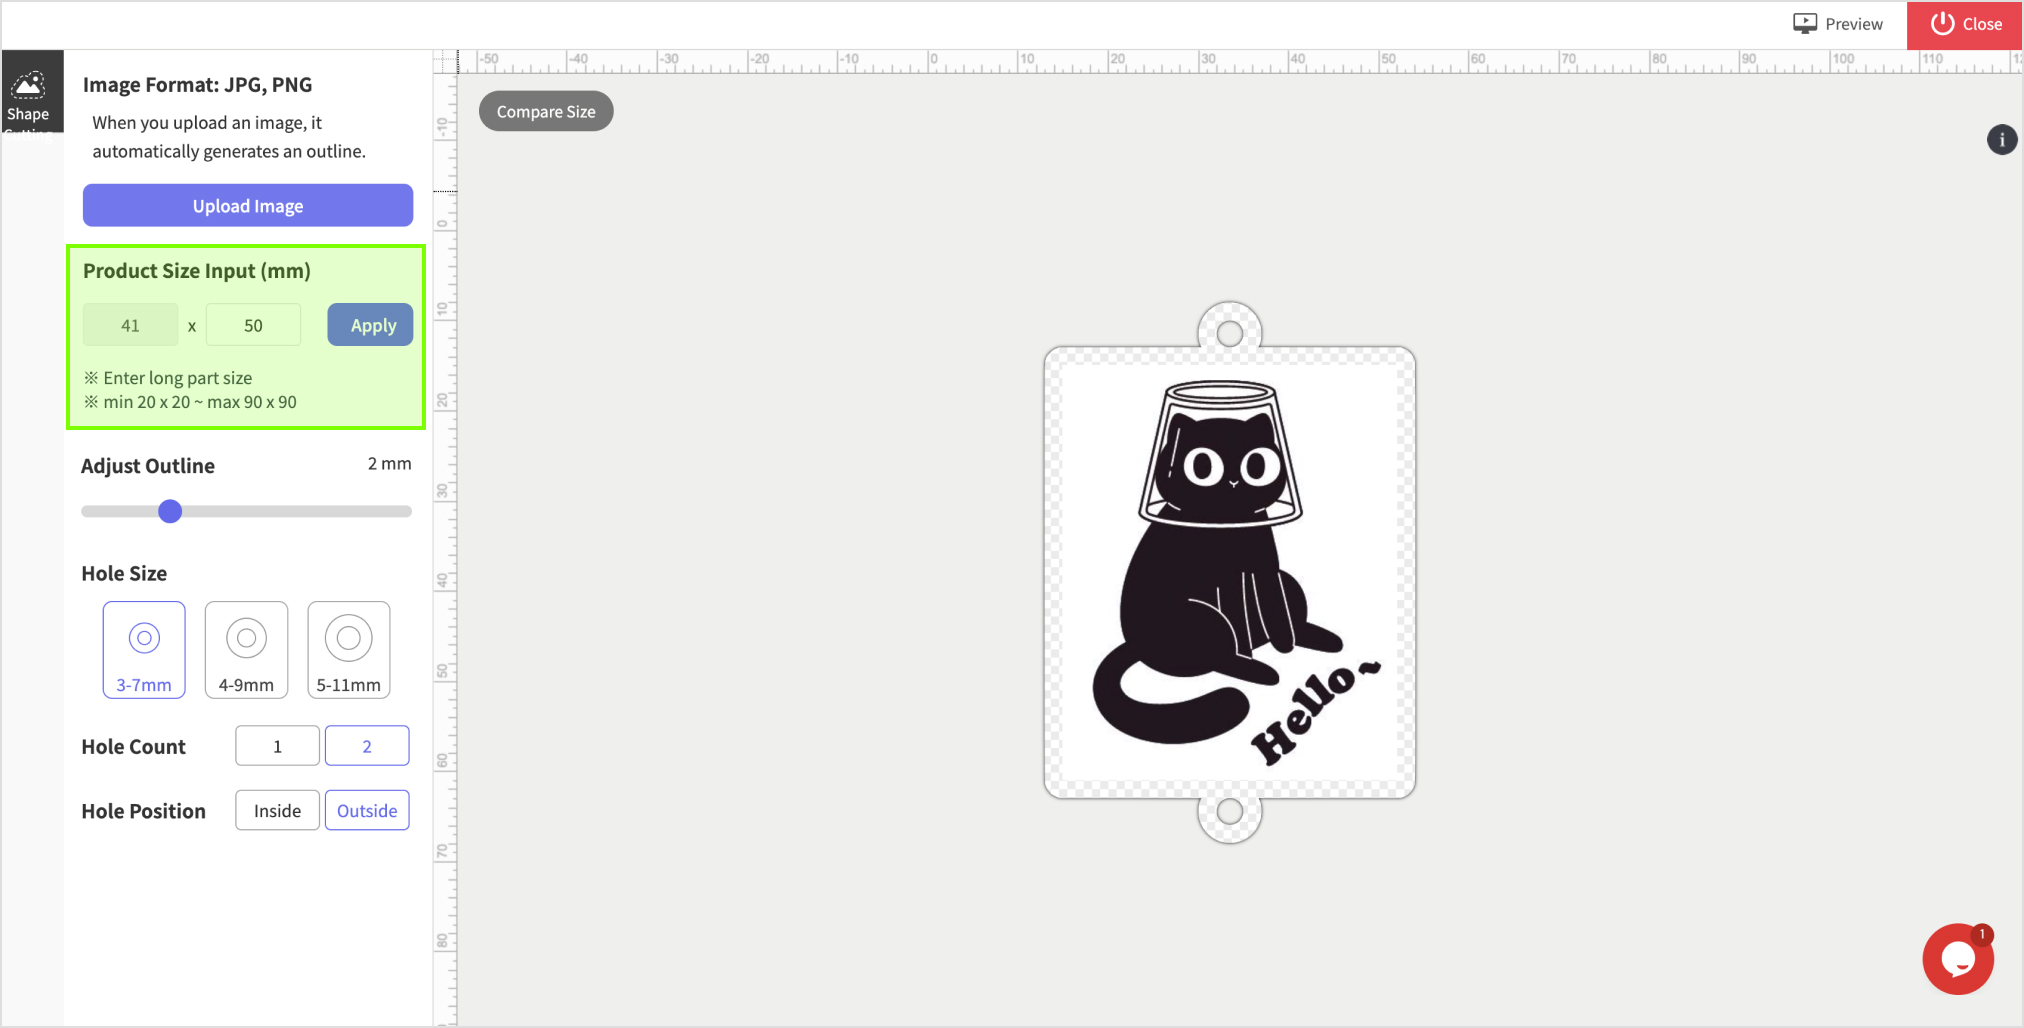
Task: Click the Compare Size button
Action: (546, 111)
